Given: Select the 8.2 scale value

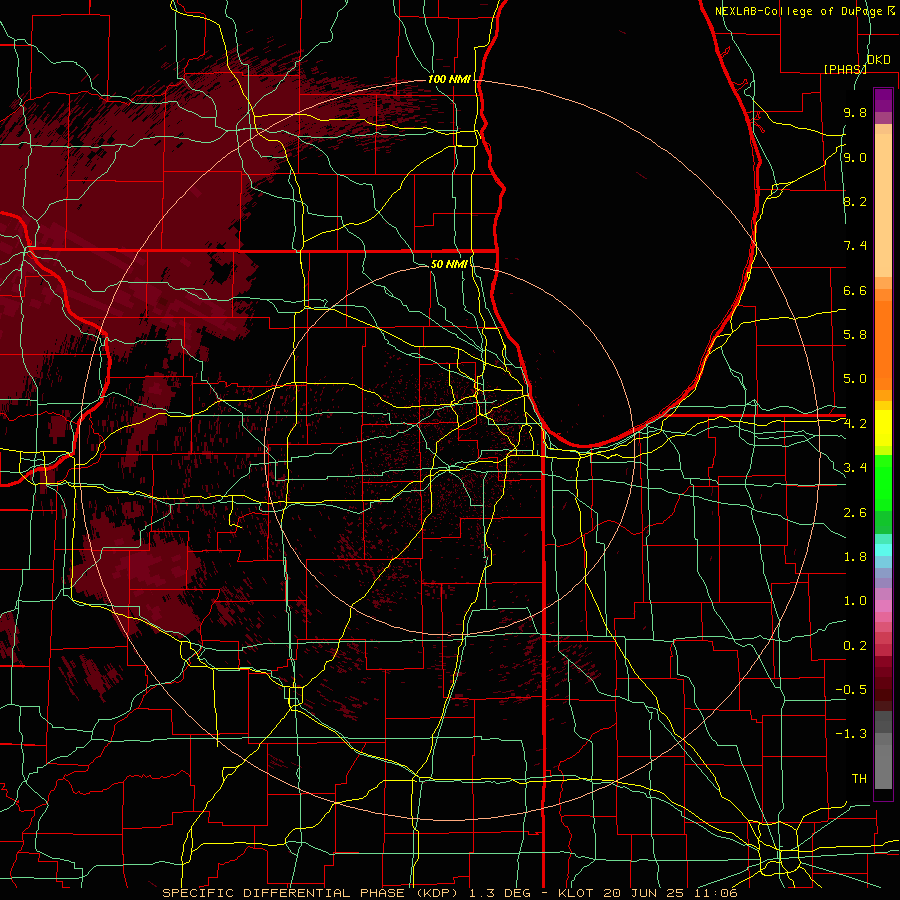Looking at the screenshot, I should pos(855,201).
